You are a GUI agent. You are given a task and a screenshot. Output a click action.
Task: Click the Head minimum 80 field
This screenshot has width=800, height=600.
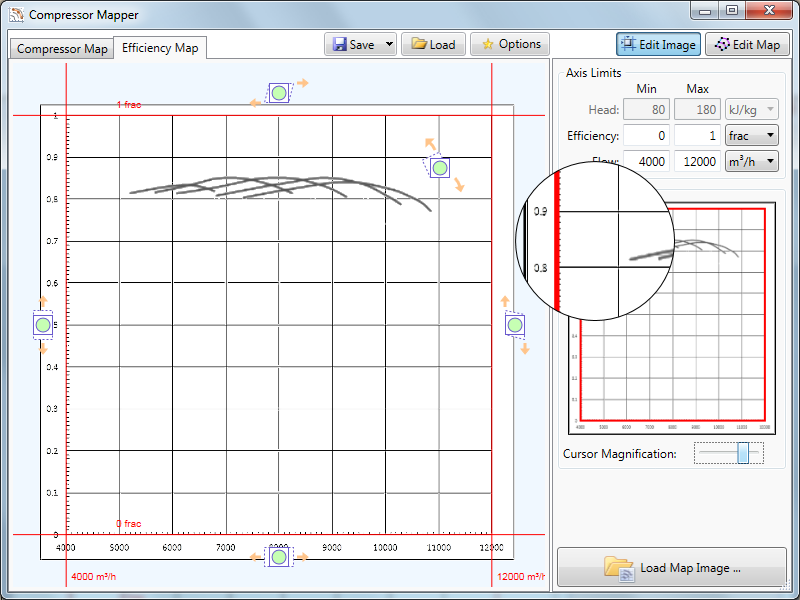(x=646, y=110)
